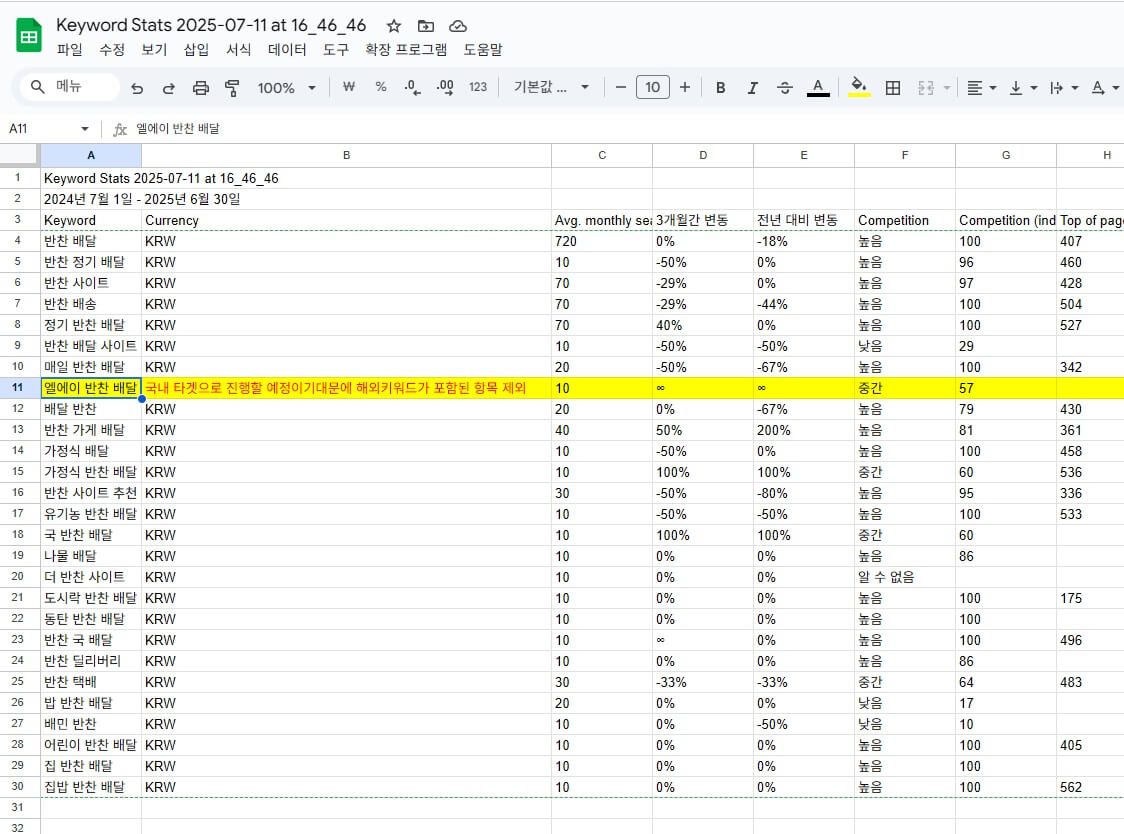Click the formula bar content
This screenshot has width=1124, height=834.
pos(178,128)
